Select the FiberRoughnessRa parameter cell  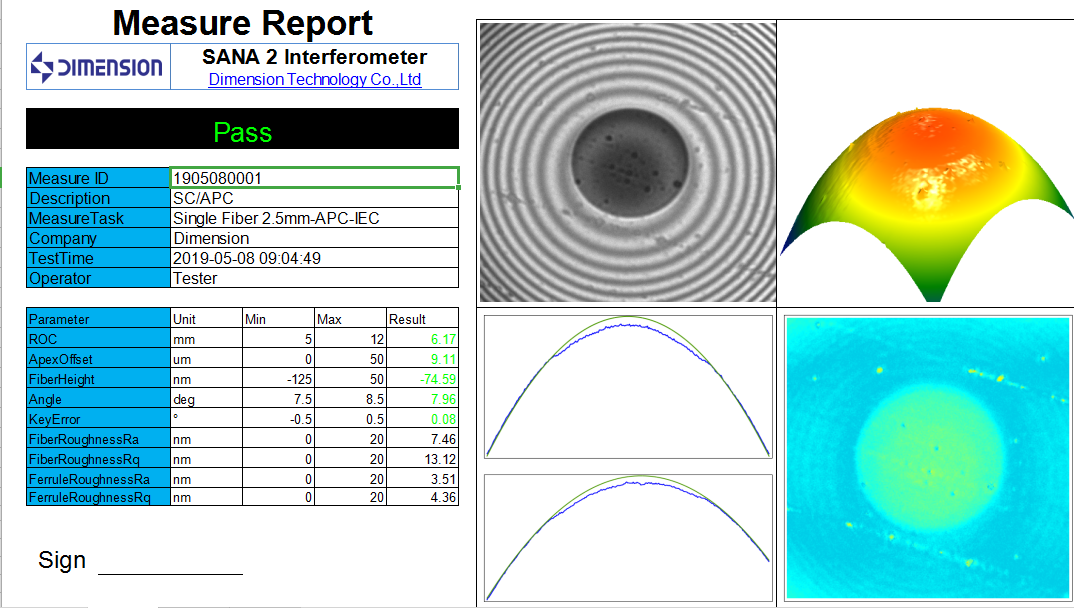point(98,438)
